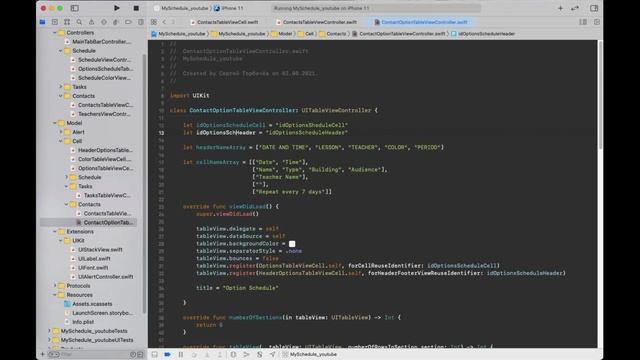Viewport: 640px width, 360px height.
Task: Click the white backgroundColor color literal
Action: (292, 244)
